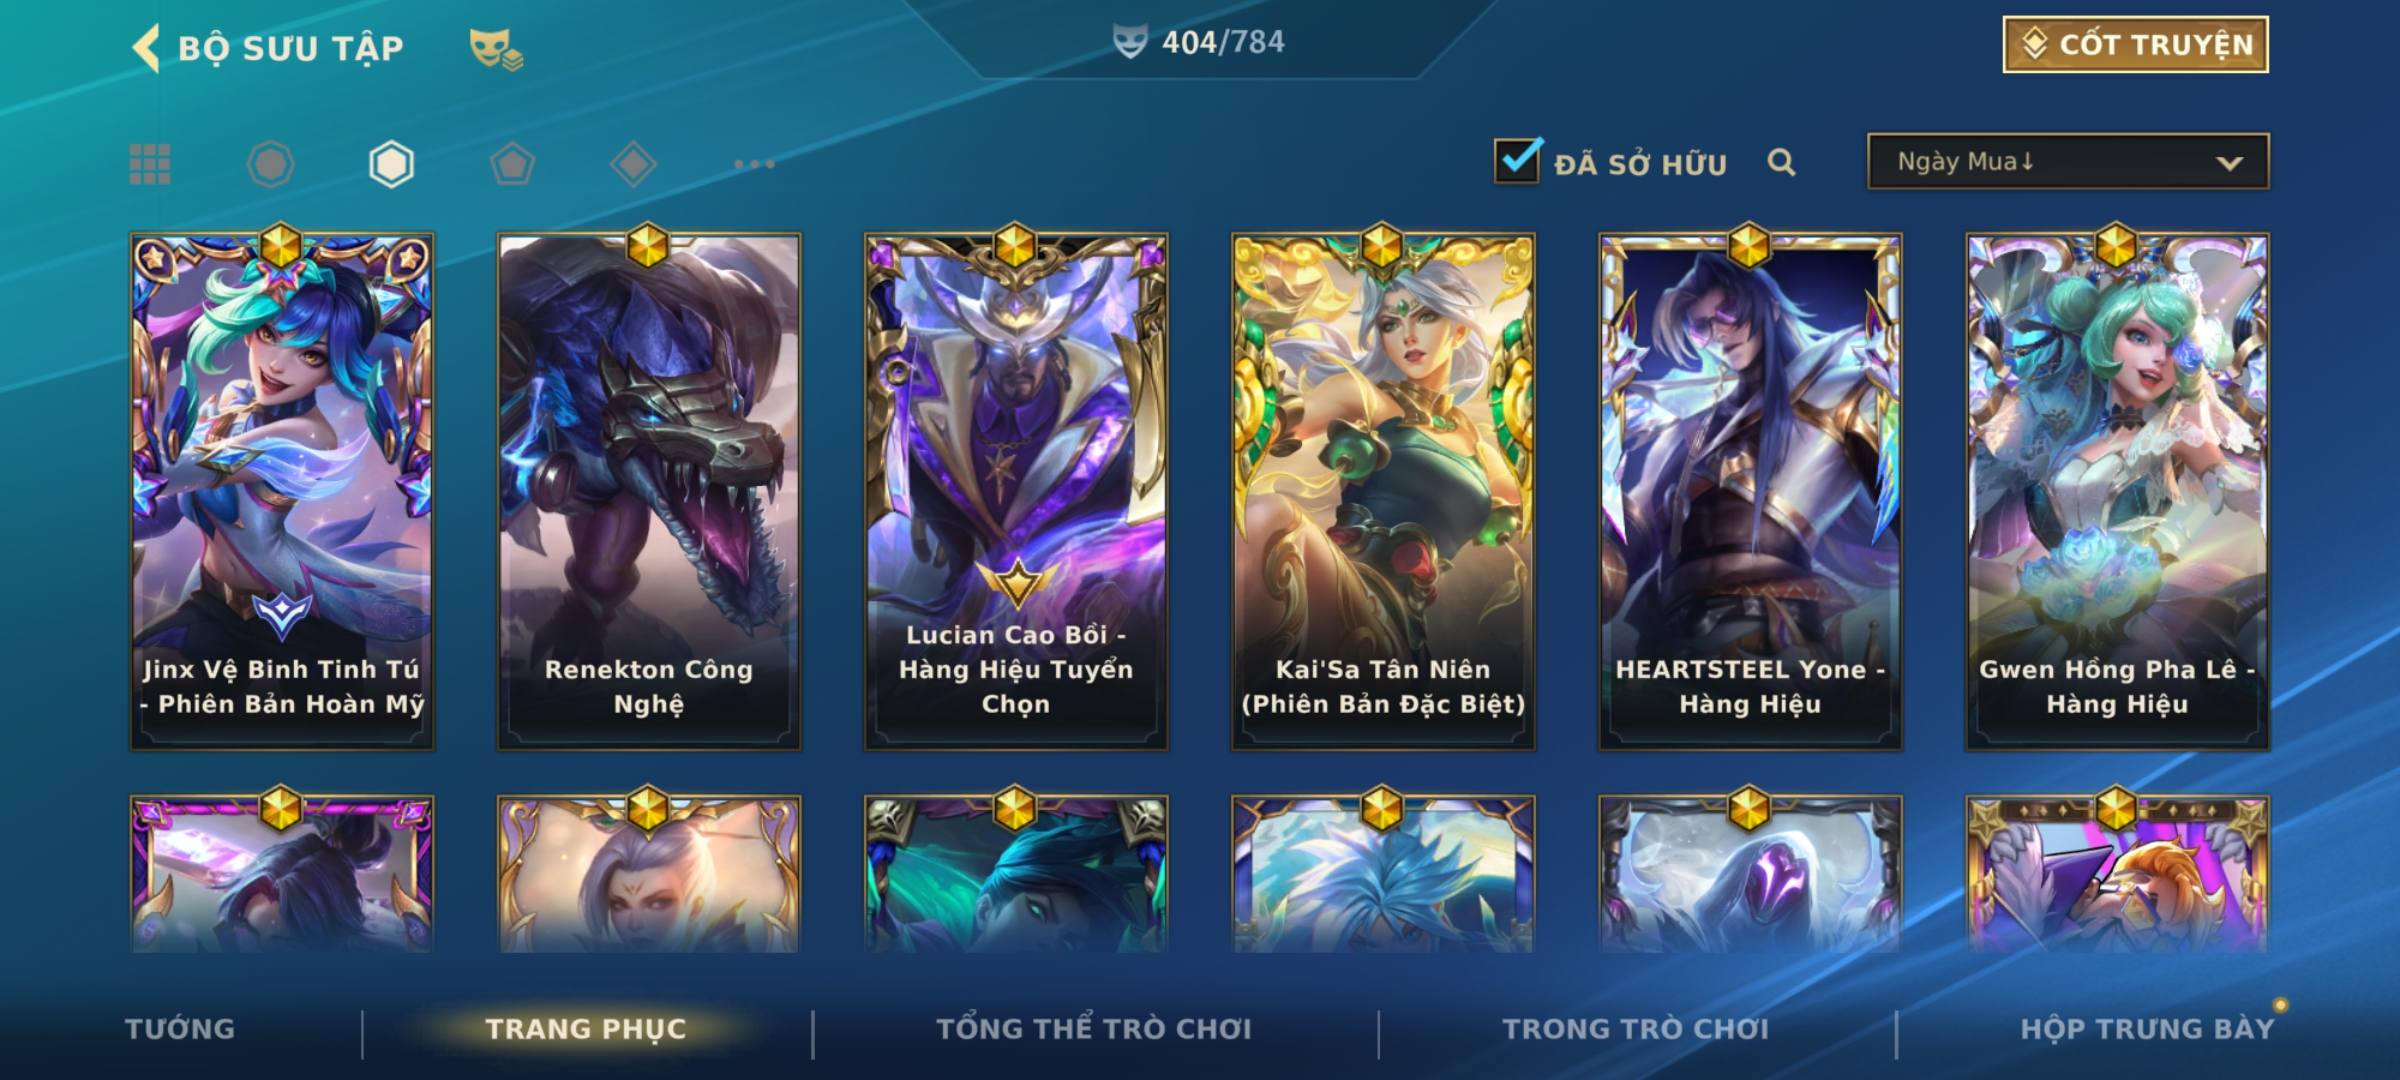Expand the sort dropdown chevron arrow
Screen dimensions: 2400x1080
[x=2229, y=163]
